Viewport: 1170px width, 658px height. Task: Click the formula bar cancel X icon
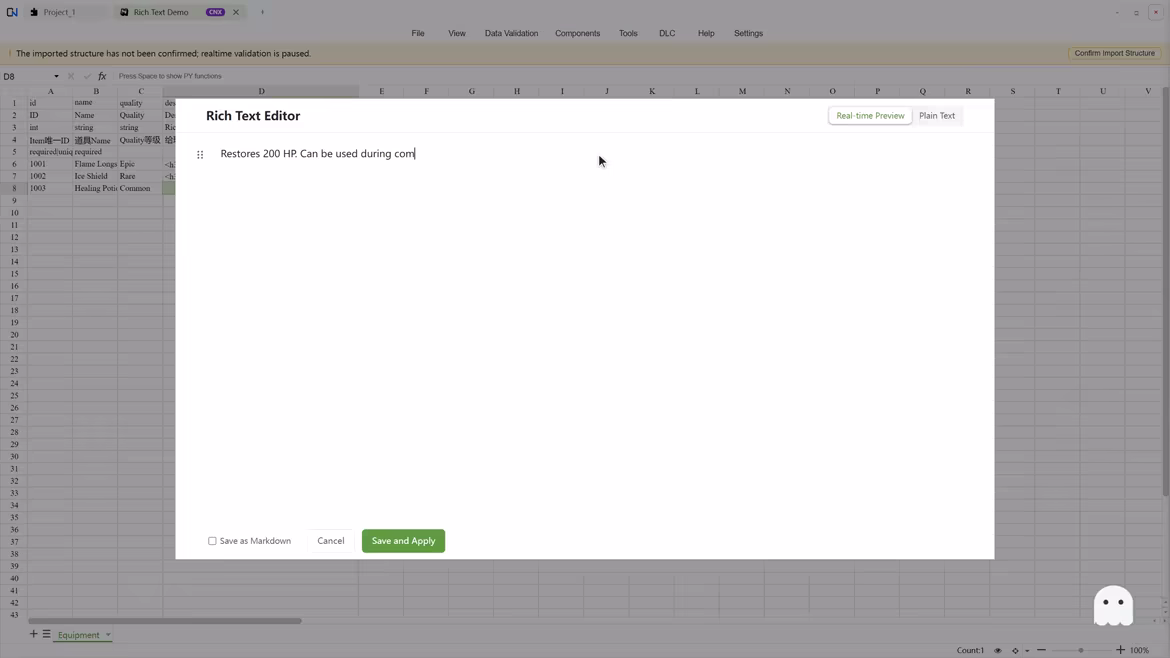click(x=71, y=76)
